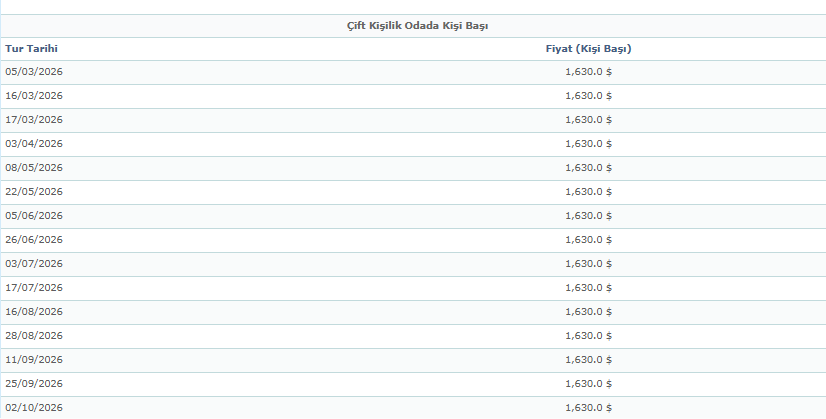
Task: Select the 05/03/2026 tour date
Action: point(34,72)
